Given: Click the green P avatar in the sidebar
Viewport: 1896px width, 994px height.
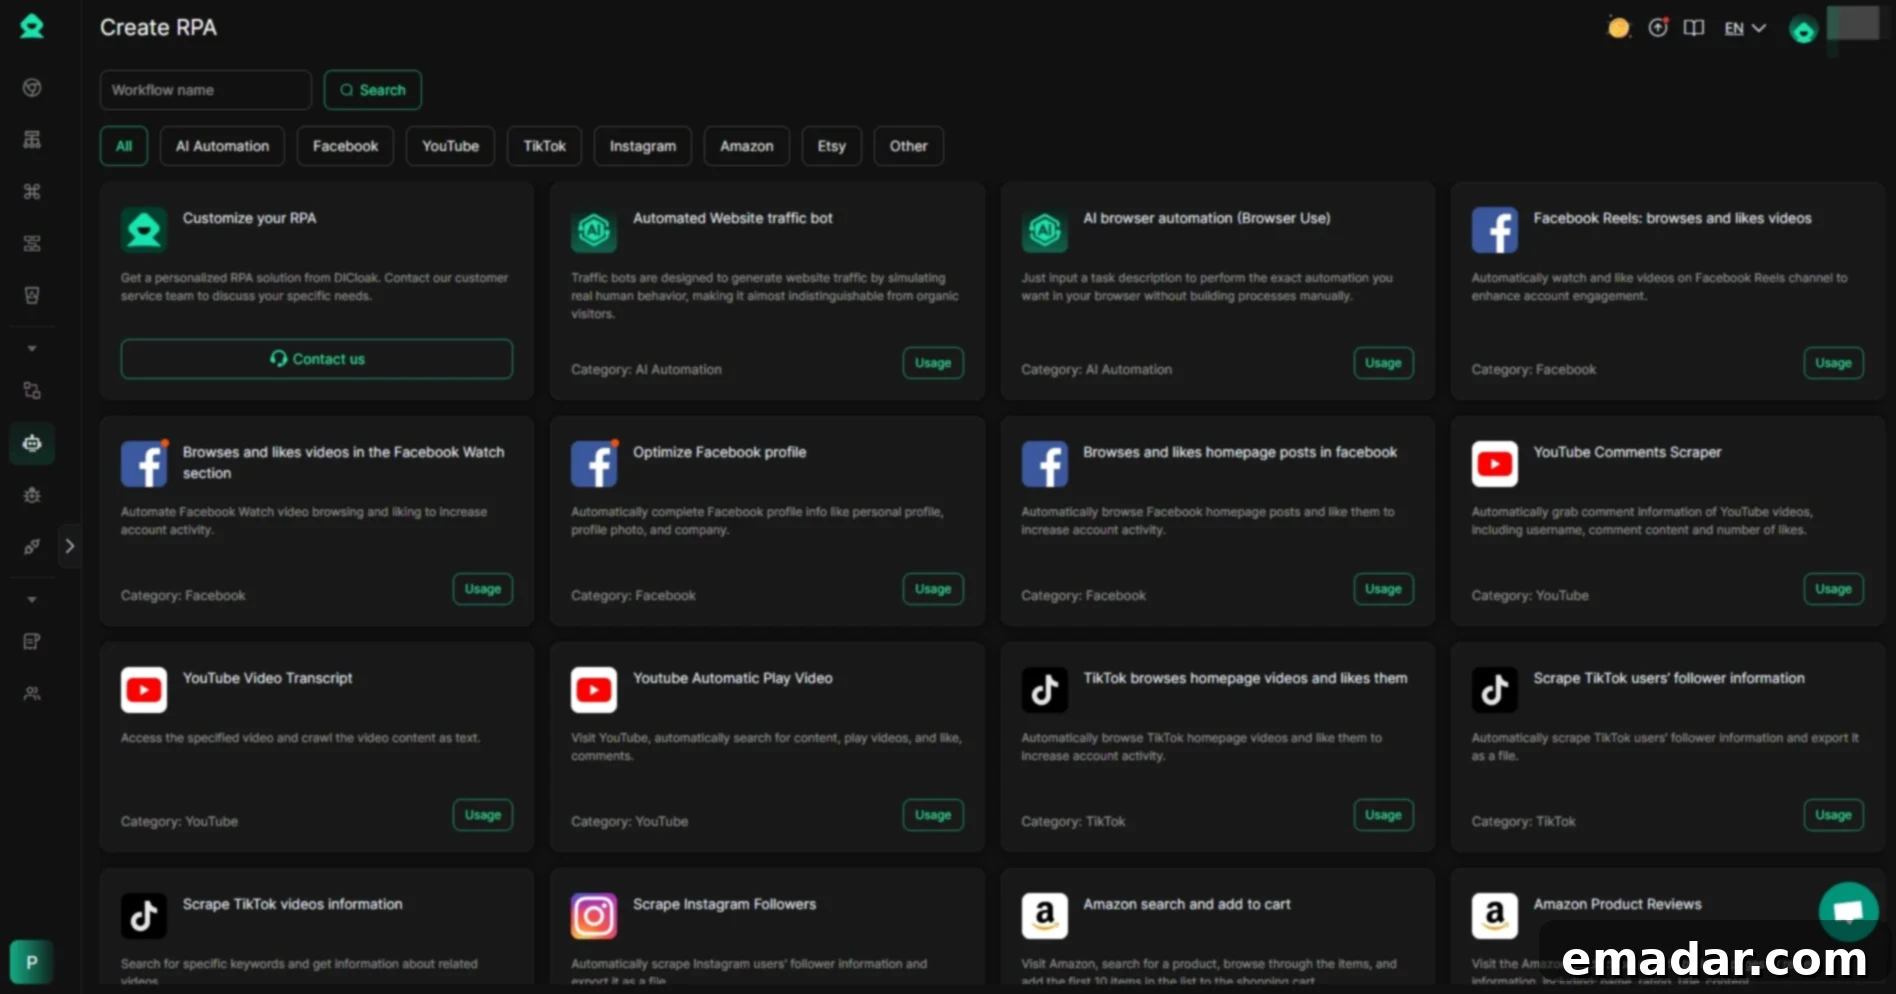Looking at the screenshot, I should (31, 962).
